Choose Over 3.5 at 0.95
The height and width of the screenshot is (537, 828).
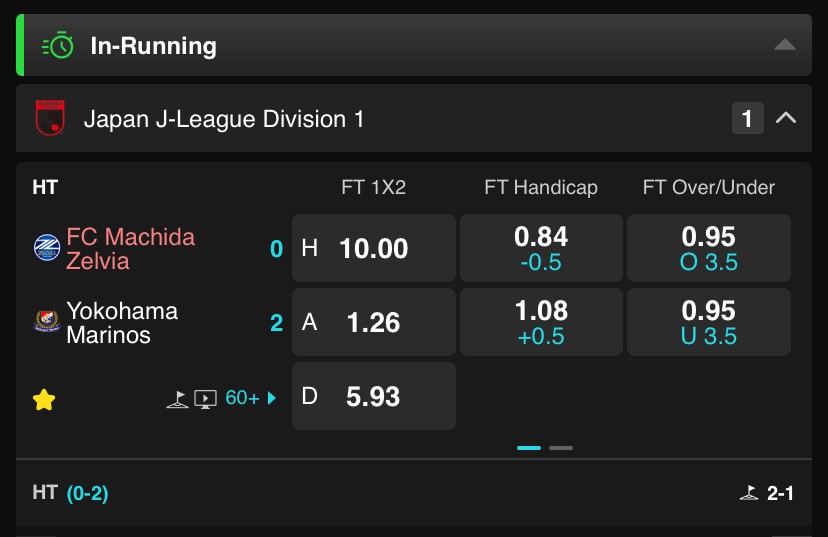point(709,248)
